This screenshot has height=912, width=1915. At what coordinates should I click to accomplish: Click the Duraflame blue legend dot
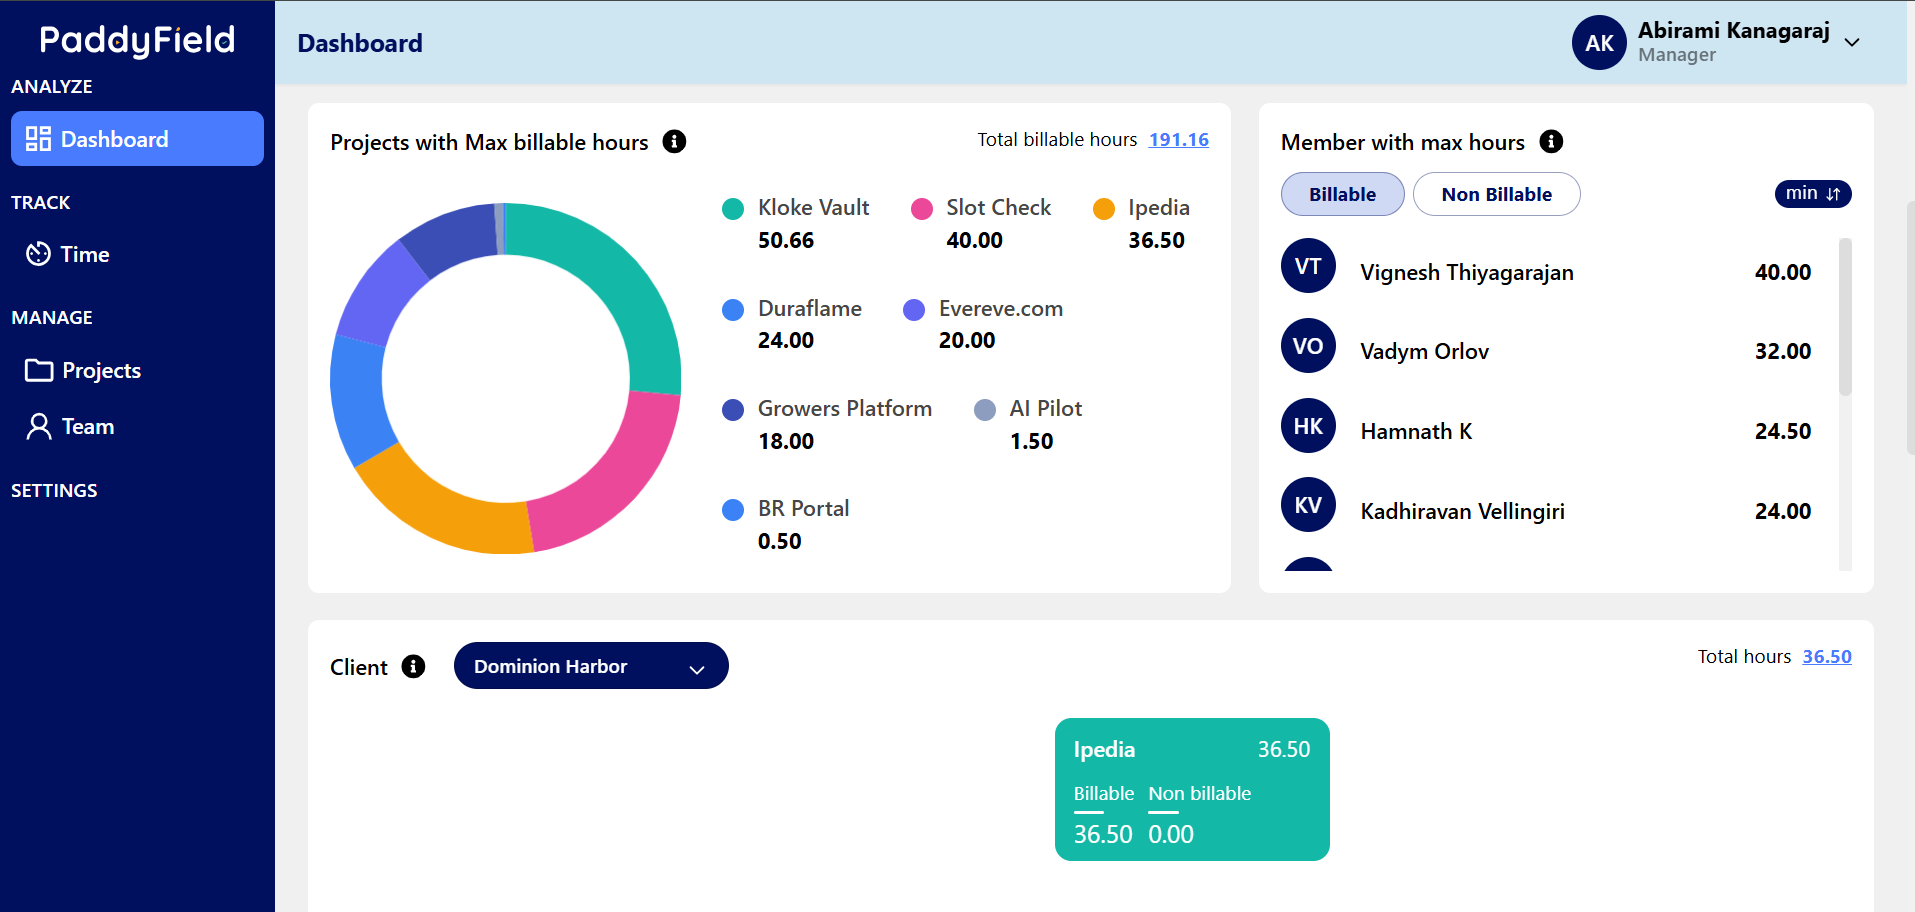(x=733, y=309)
